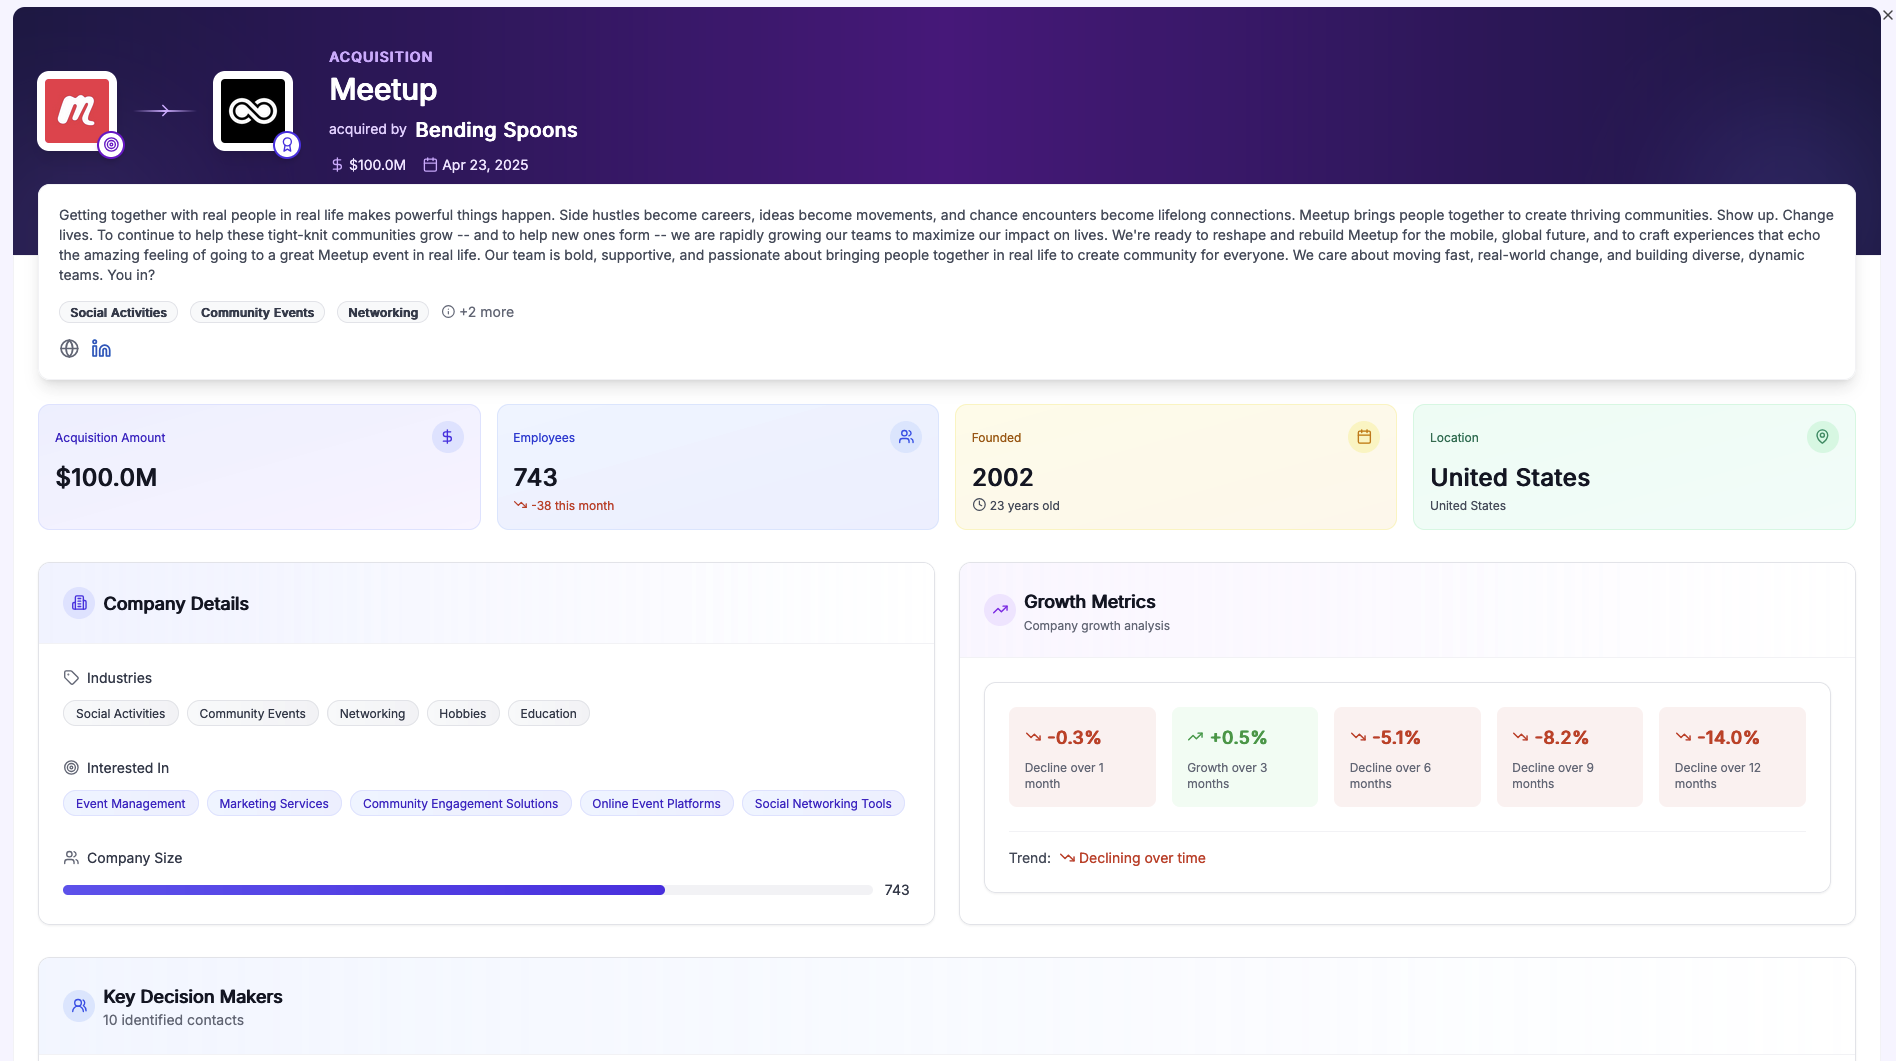1896x1061 pixels.
Task: Click the United States location heading
Action: click(1510, 477)
